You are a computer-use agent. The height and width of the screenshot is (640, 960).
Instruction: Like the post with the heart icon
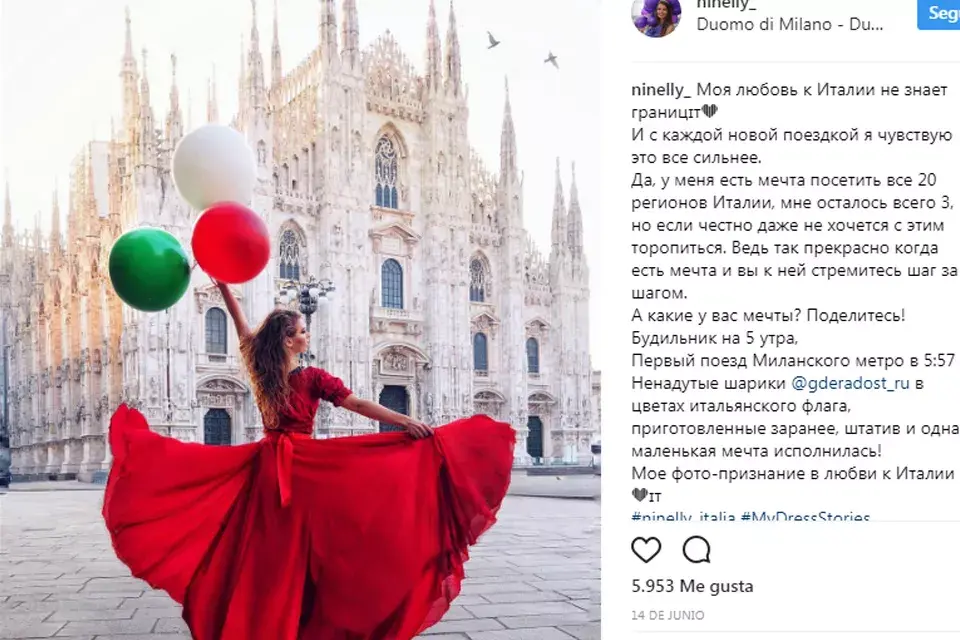coord(646,549)
